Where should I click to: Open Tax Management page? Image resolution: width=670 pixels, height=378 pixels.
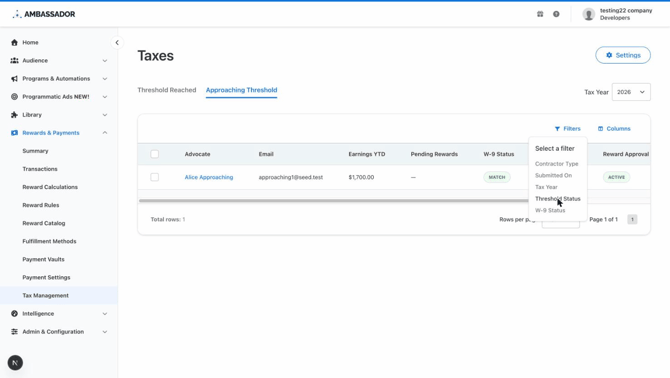click(x=45, y=296)
